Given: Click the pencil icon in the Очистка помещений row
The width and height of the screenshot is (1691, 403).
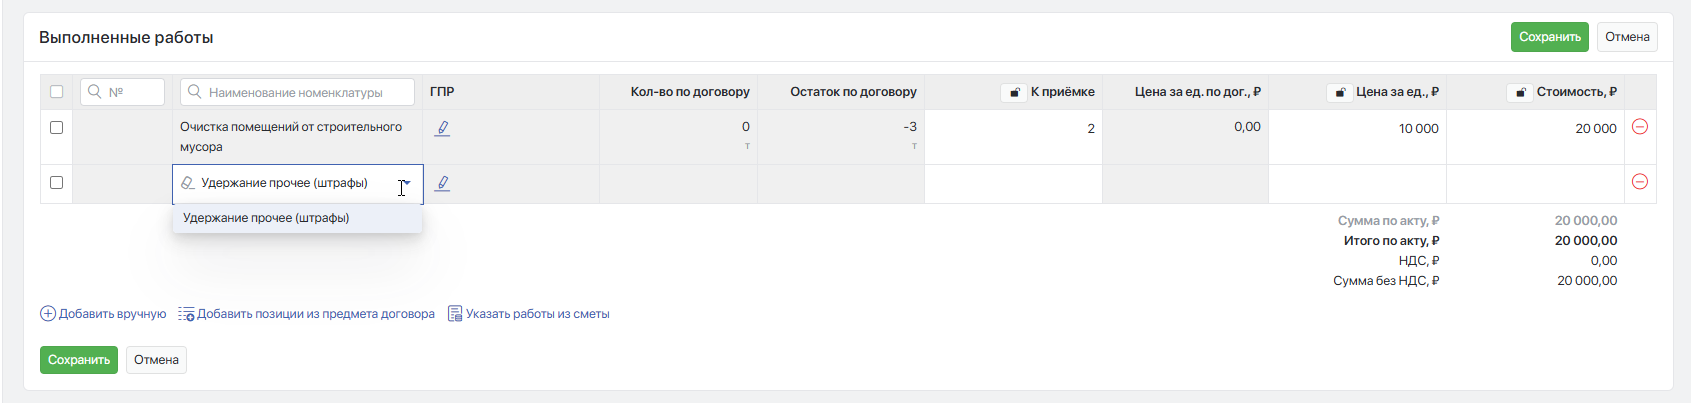Looking at the screenshot, I should pos(442,128).
